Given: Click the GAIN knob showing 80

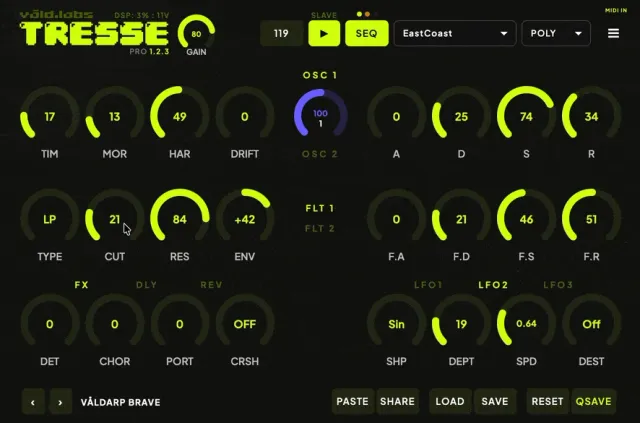Looking at the screenshot, I should [x=196, y=33].
